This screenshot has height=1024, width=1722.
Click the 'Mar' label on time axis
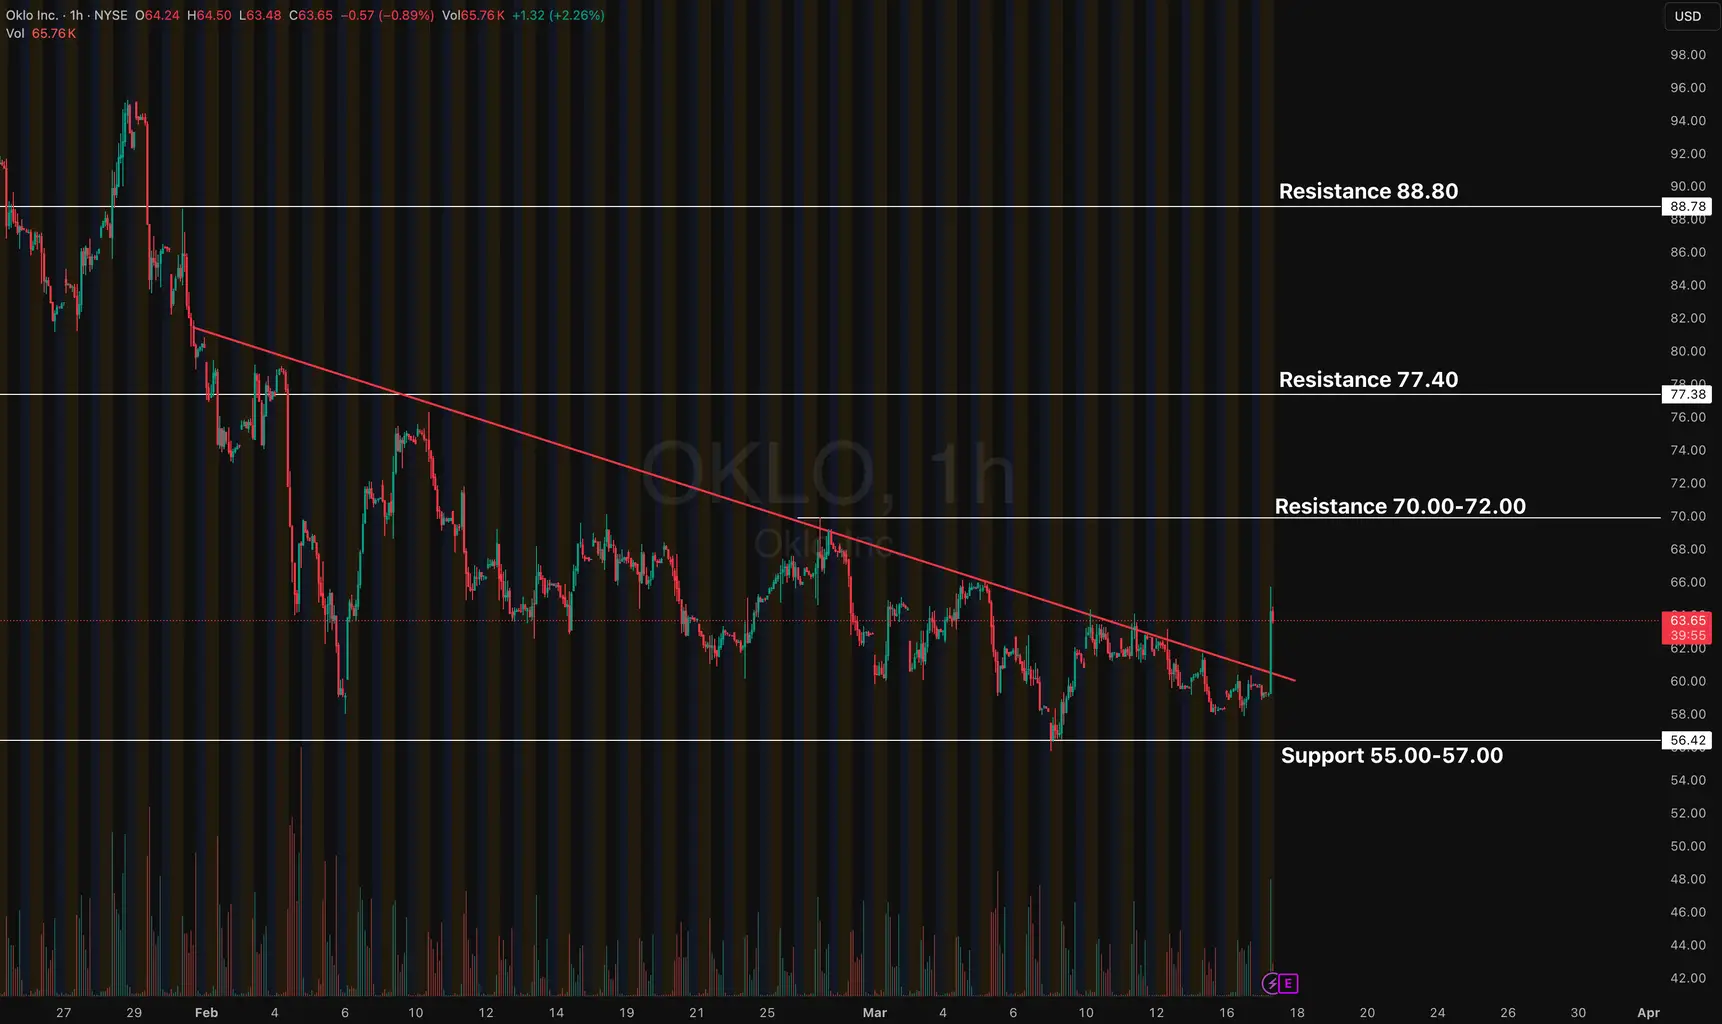coord(875,1013)
